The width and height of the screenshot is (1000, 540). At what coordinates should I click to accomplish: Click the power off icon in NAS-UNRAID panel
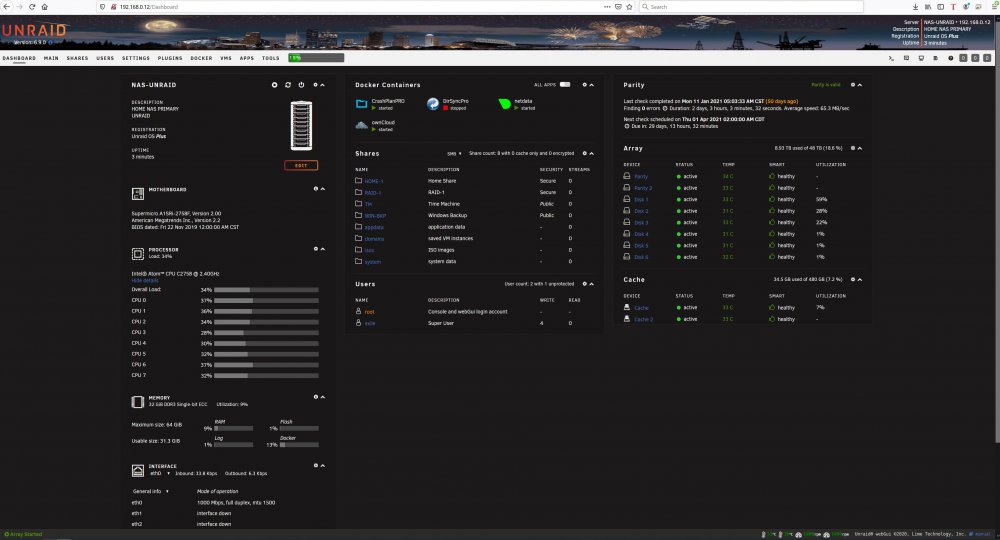pyautogui.click(x=301, y=85)
